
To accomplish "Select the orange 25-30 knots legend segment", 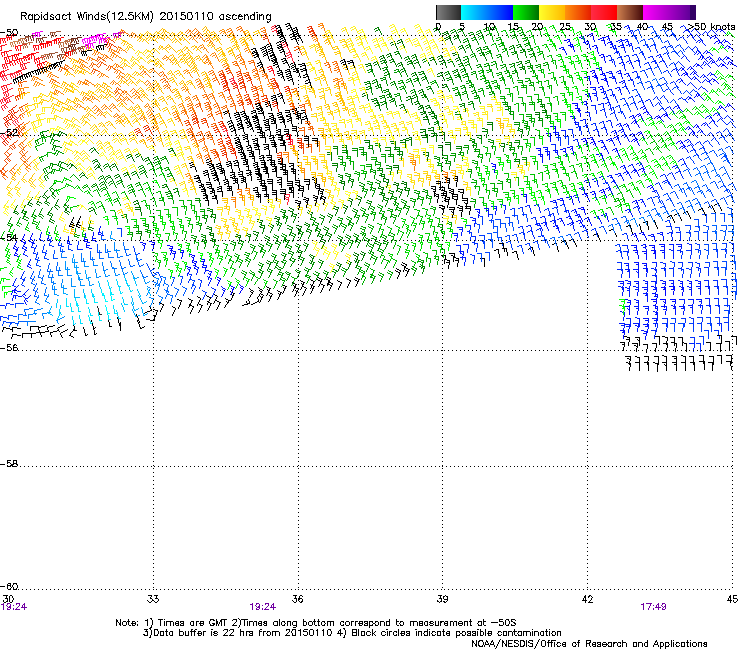I will 578,12.
